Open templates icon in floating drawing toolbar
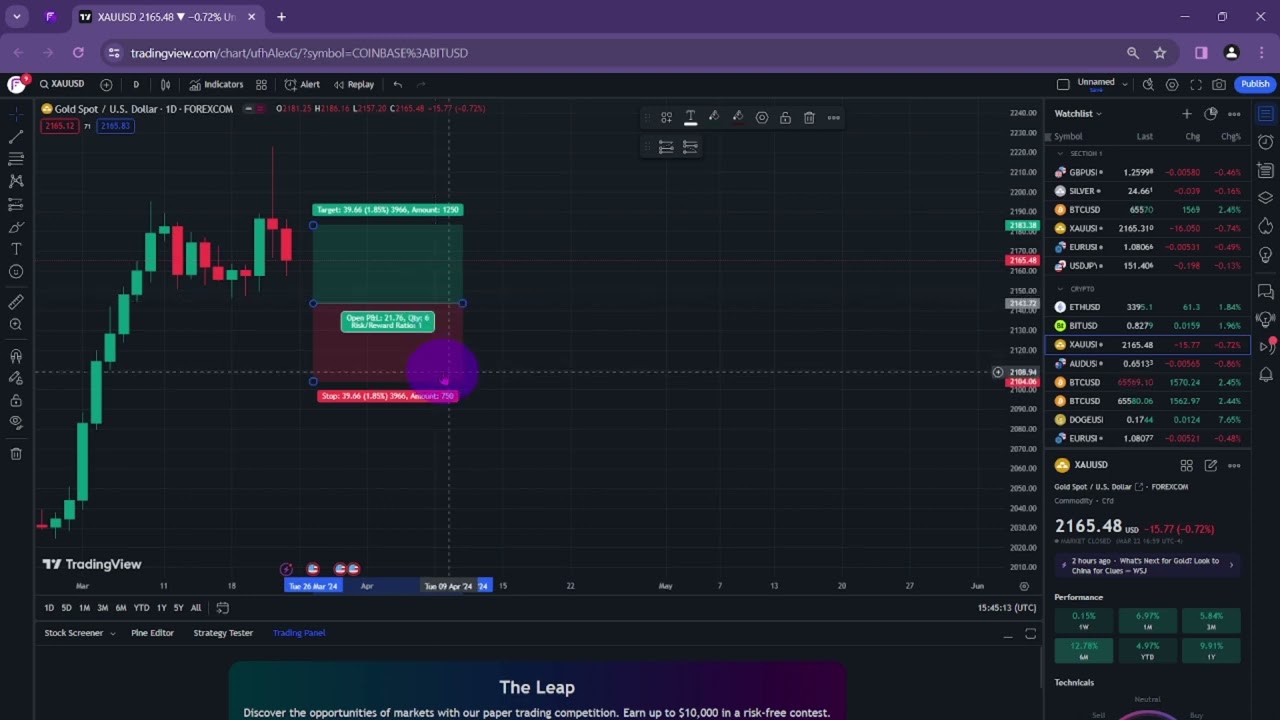This screenshot has width=1280, height=720. (666, 118)
